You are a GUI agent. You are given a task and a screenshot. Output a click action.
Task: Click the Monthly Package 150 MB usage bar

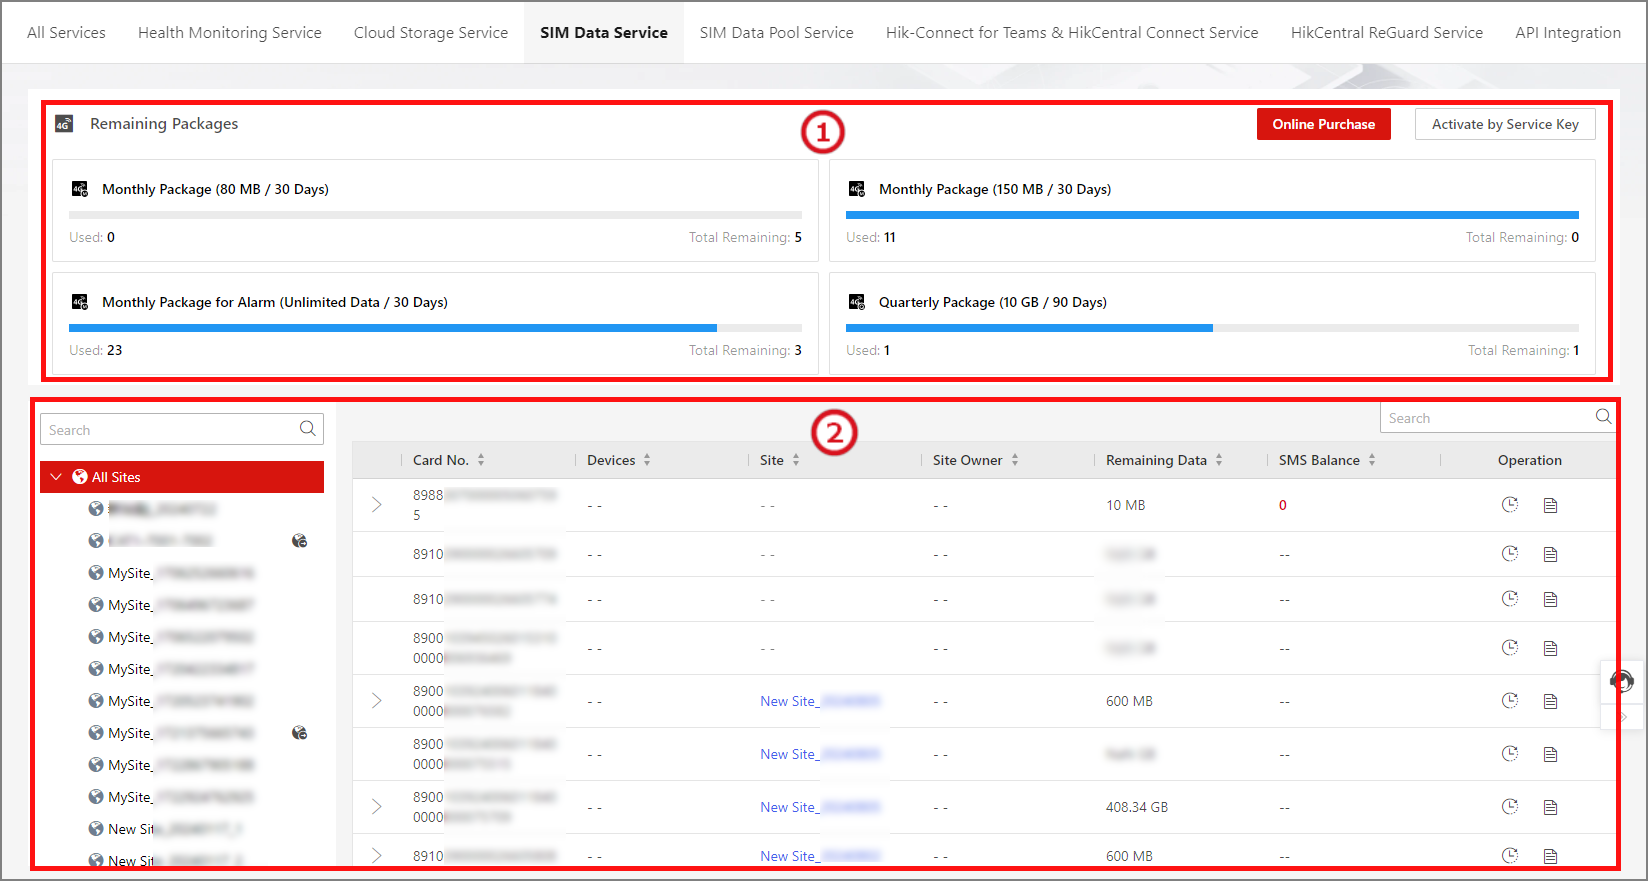point(1212,215)
